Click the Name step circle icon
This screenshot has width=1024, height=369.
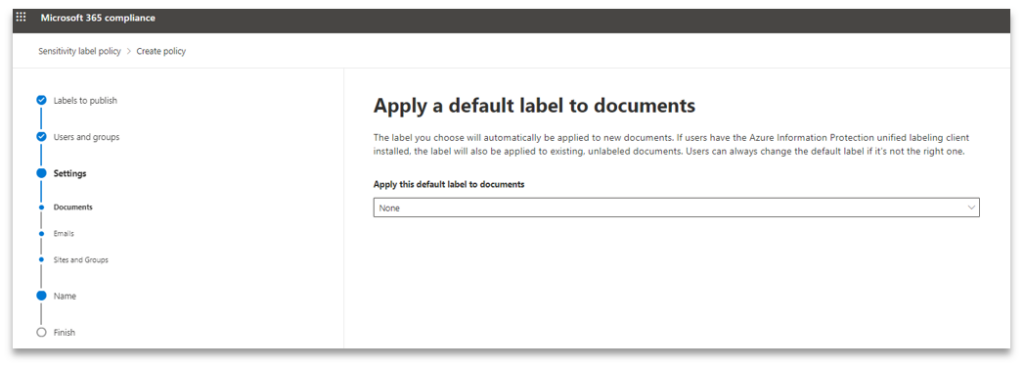(x=42, y=296)
